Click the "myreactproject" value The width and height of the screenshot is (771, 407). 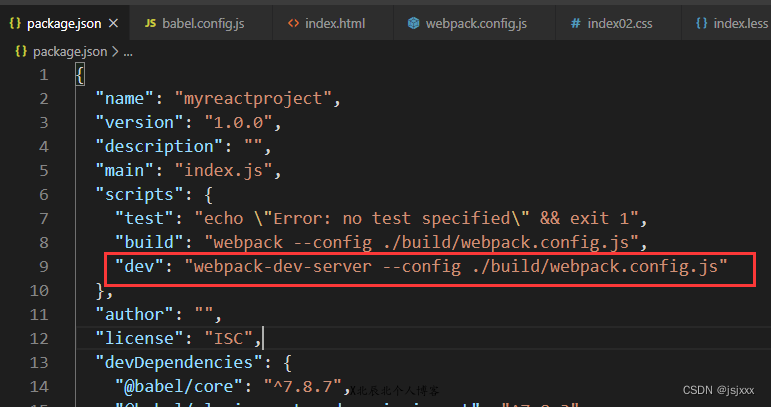pos(253,99)
